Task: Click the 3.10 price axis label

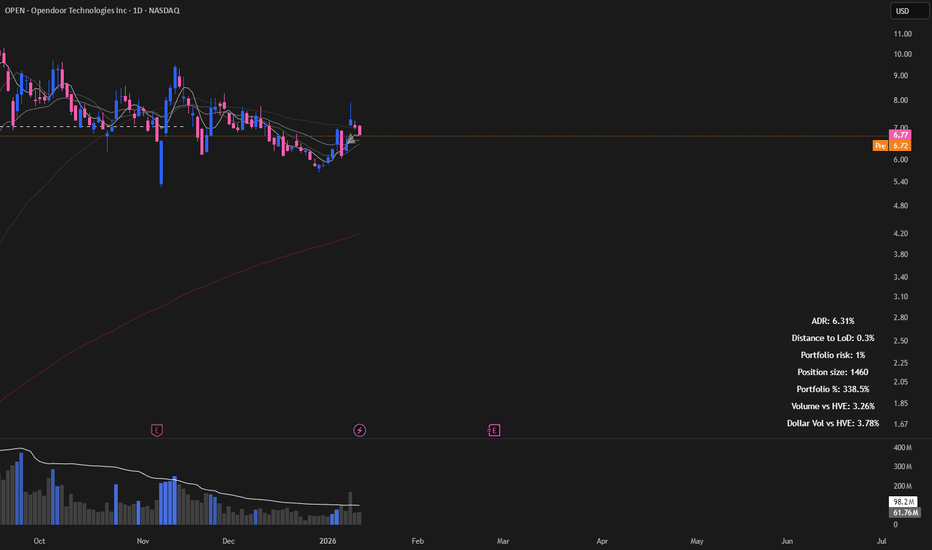Action: coord(900,297)
